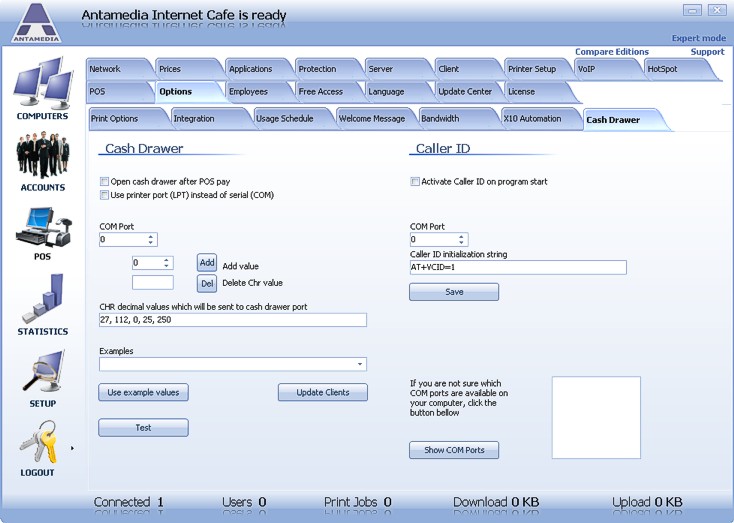The image size is (734, 523).
Task: Open the Applications tab
Action: tap(258, 69)
